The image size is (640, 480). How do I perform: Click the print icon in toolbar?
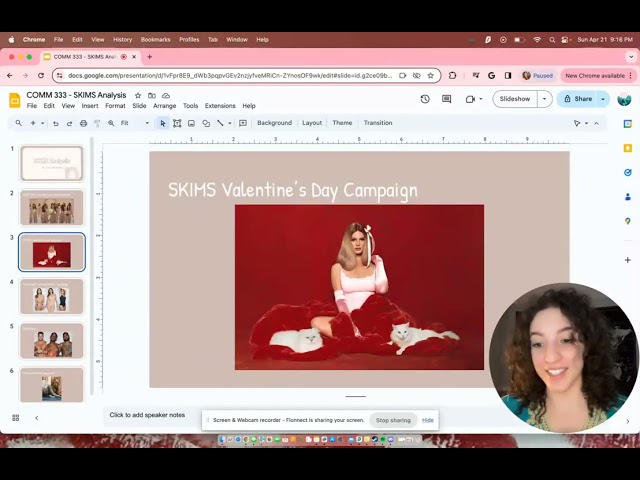click(x=83, y=123)
